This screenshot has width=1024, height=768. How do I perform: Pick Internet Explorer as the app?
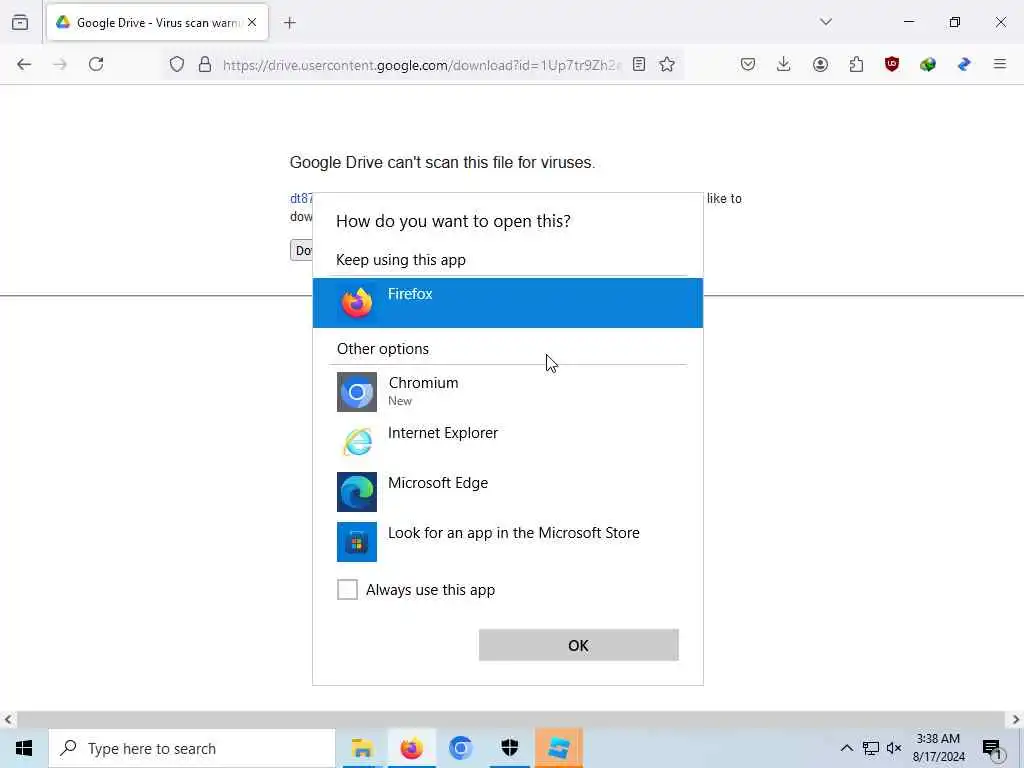[507, 441]
